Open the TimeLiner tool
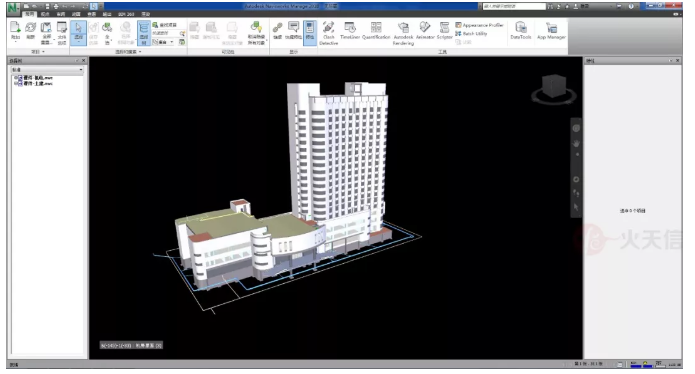The image size is (695, 374). pyautogui.click(x=350, y=31)
